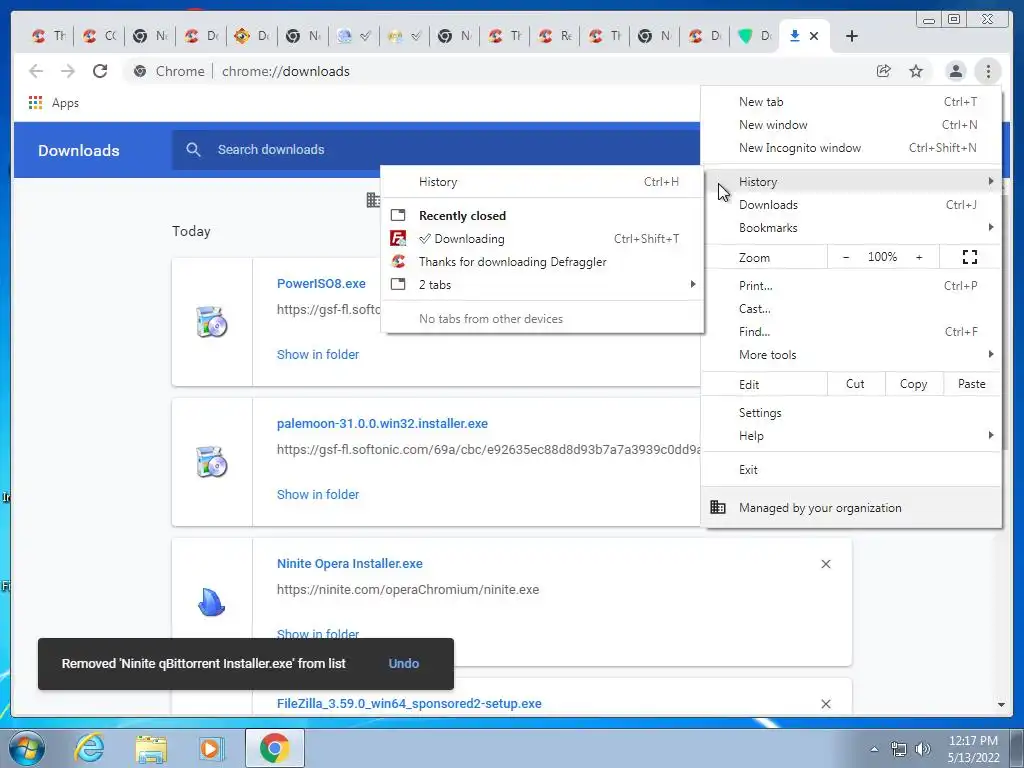Viewport: 1024px width, 768px height.
Task: Click the browser Back arrow
Action: click(36, 71)
